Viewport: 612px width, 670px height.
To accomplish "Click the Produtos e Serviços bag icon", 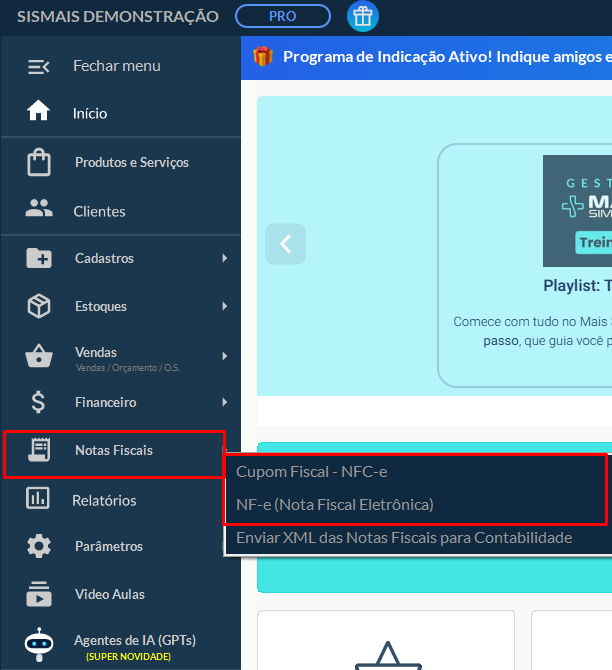I will tap(39, 162).
